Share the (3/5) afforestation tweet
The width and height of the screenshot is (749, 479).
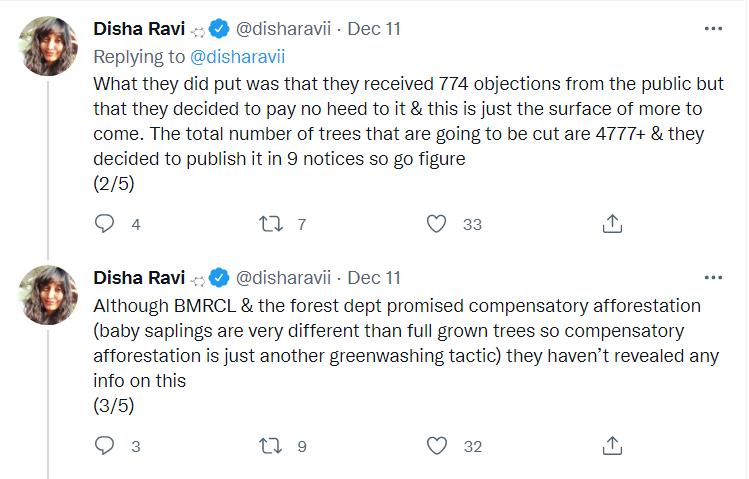click(612, 445)
